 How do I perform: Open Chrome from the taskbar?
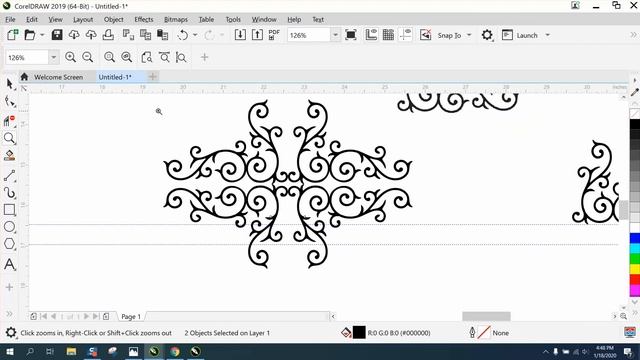coord(175,351)
